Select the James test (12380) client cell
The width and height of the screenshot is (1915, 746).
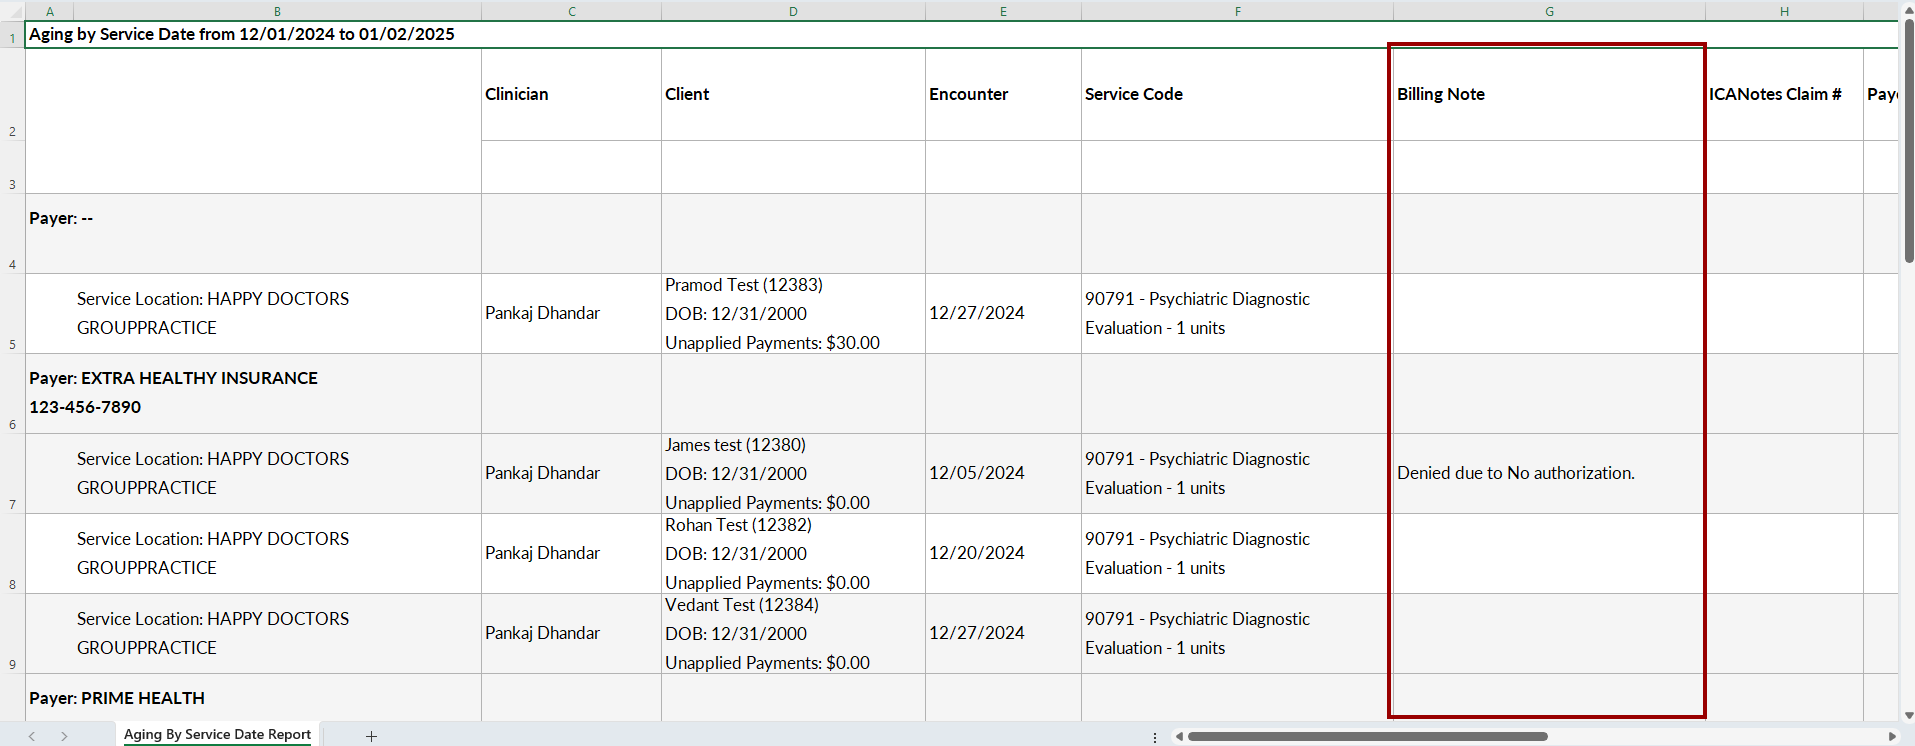(x=792, y=473)
